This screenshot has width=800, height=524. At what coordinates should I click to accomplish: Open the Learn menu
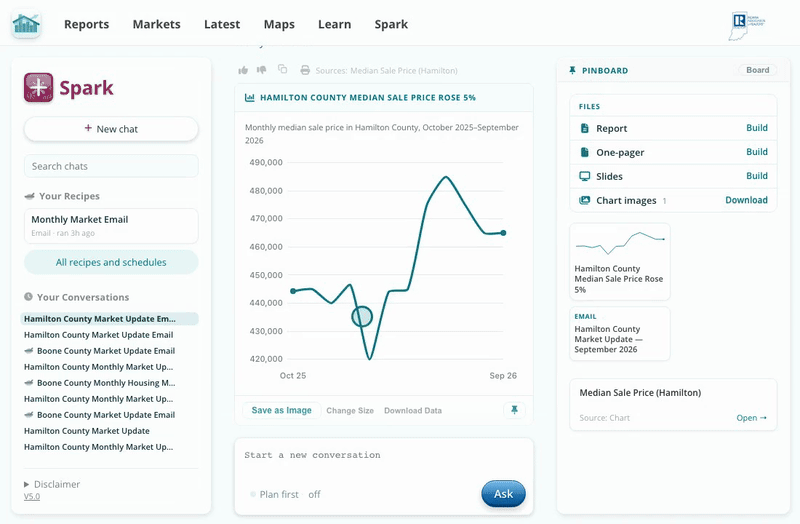(334, 24)
